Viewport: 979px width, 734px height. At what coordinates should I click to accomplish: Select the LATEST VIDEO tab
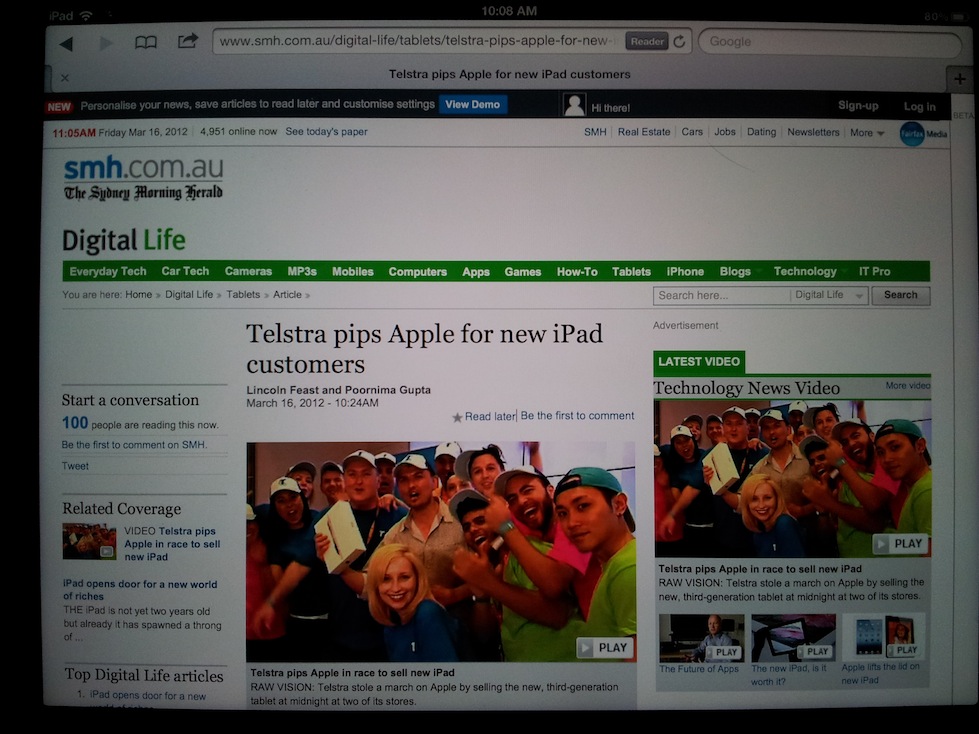click(x=699, y=362)
